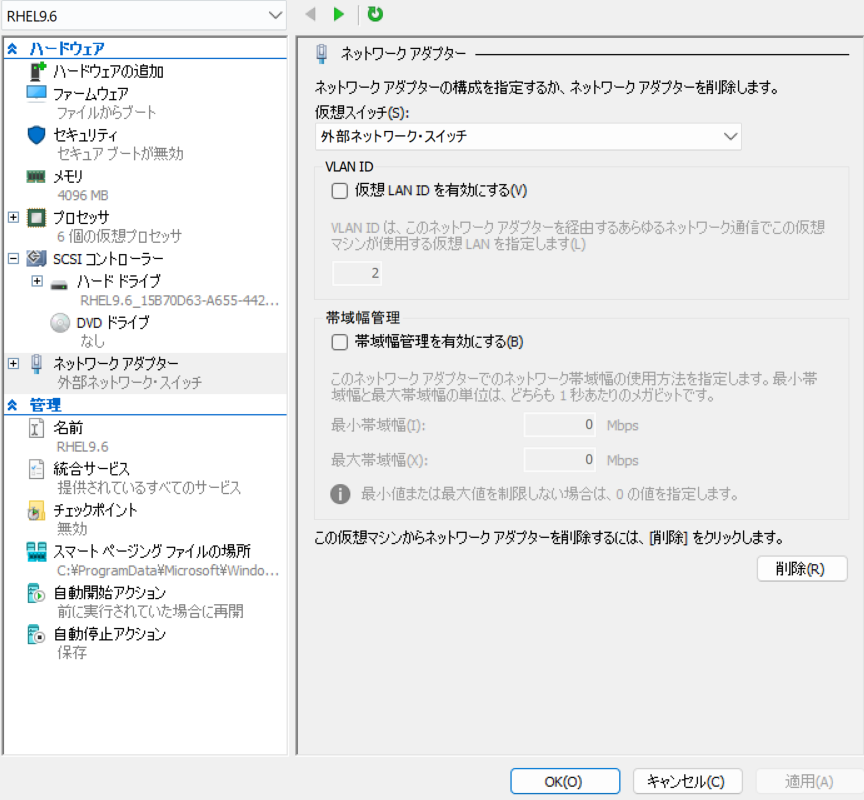The height and width of the screenshot is (800, 864).
Task: Click the 統合サービス icon
Action: coord(36,469)
